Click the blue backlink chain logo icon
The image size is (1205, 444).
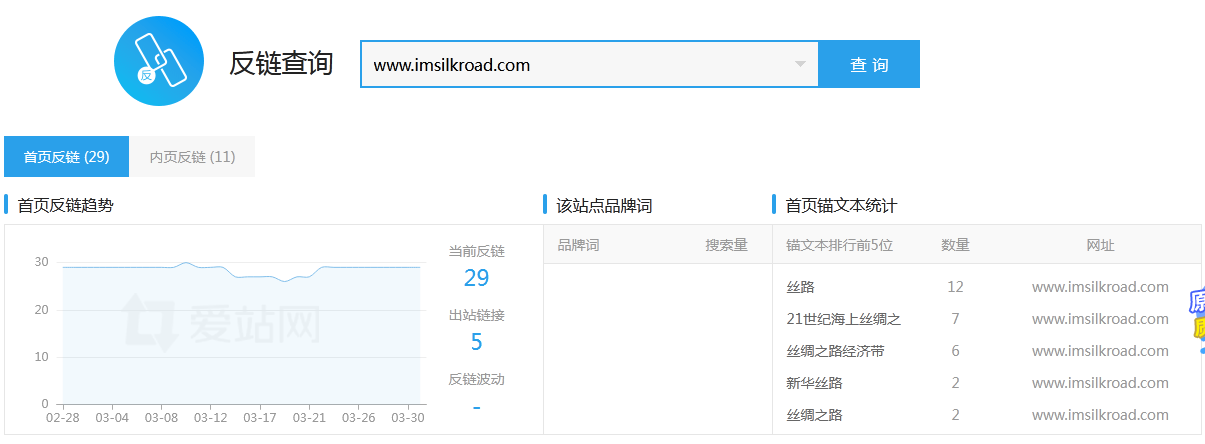click(159, 61)
